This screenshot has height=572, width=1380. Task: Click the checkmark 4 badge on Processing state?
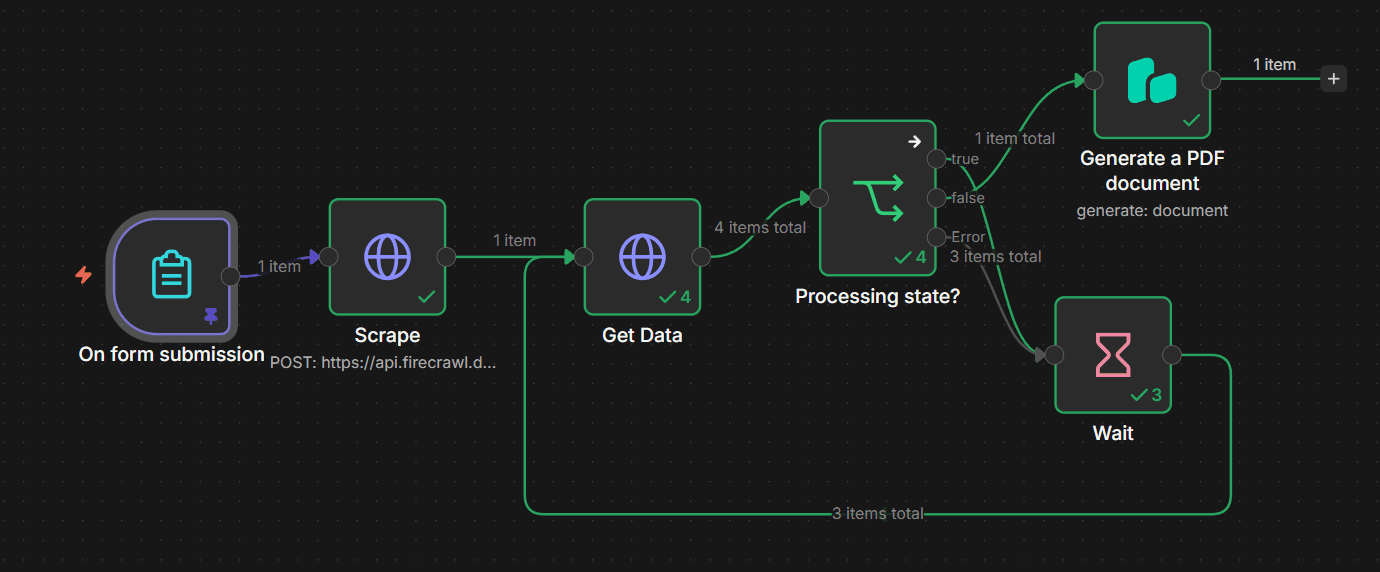(910, 258)
